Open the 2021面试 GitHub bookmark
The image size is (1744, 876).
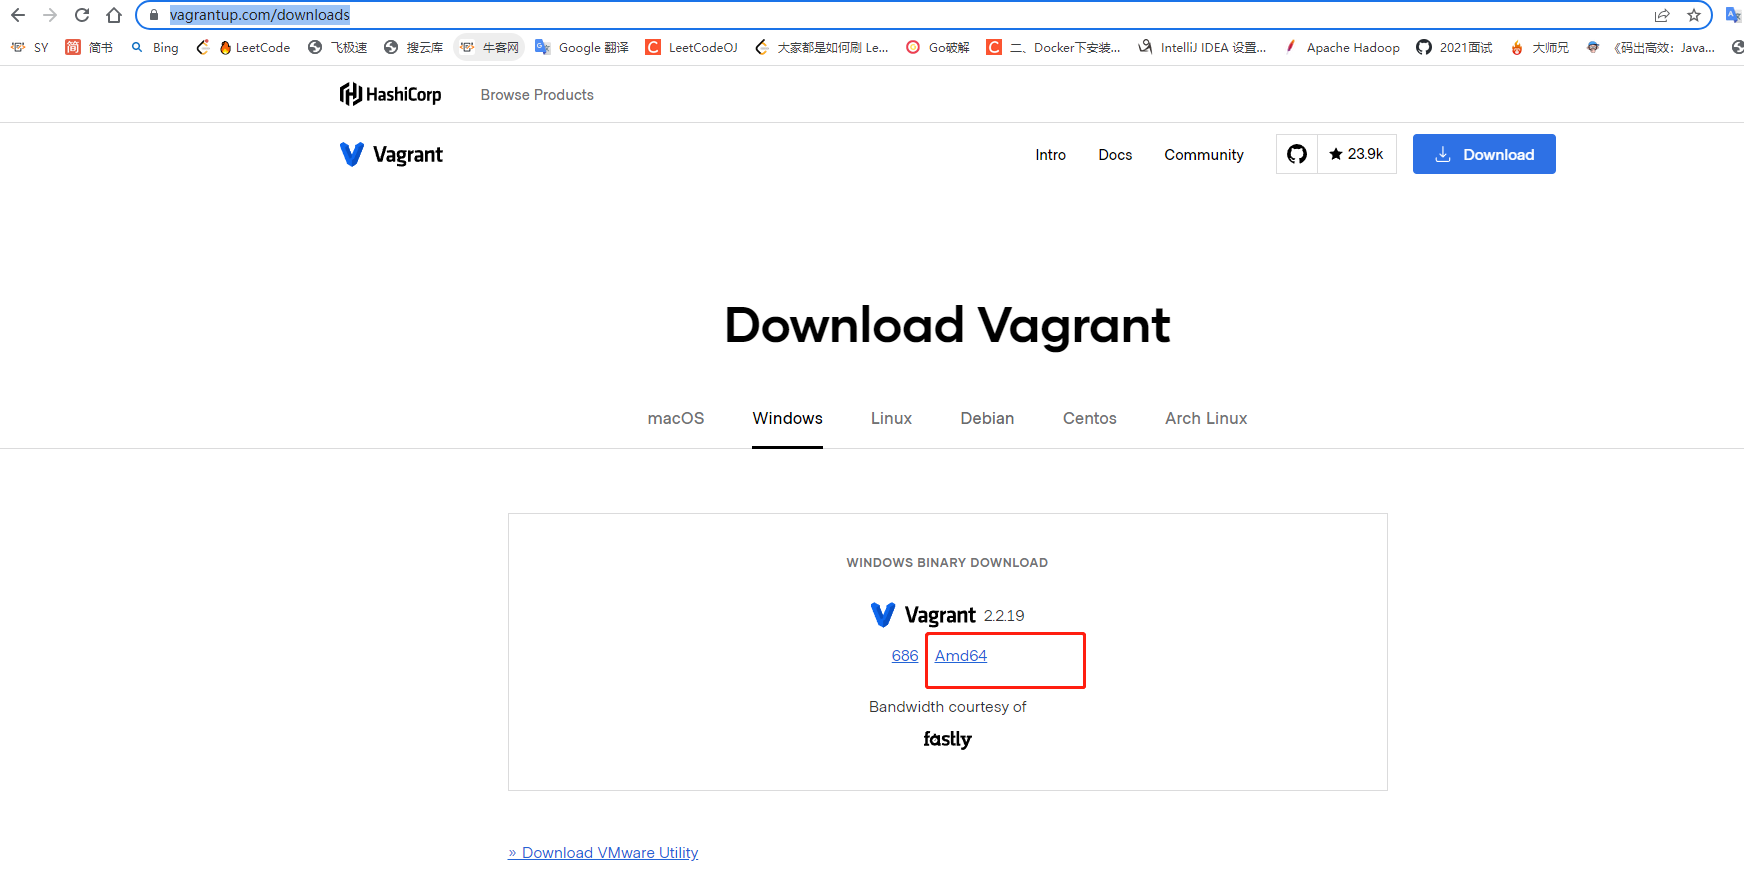coord(1455,47)
